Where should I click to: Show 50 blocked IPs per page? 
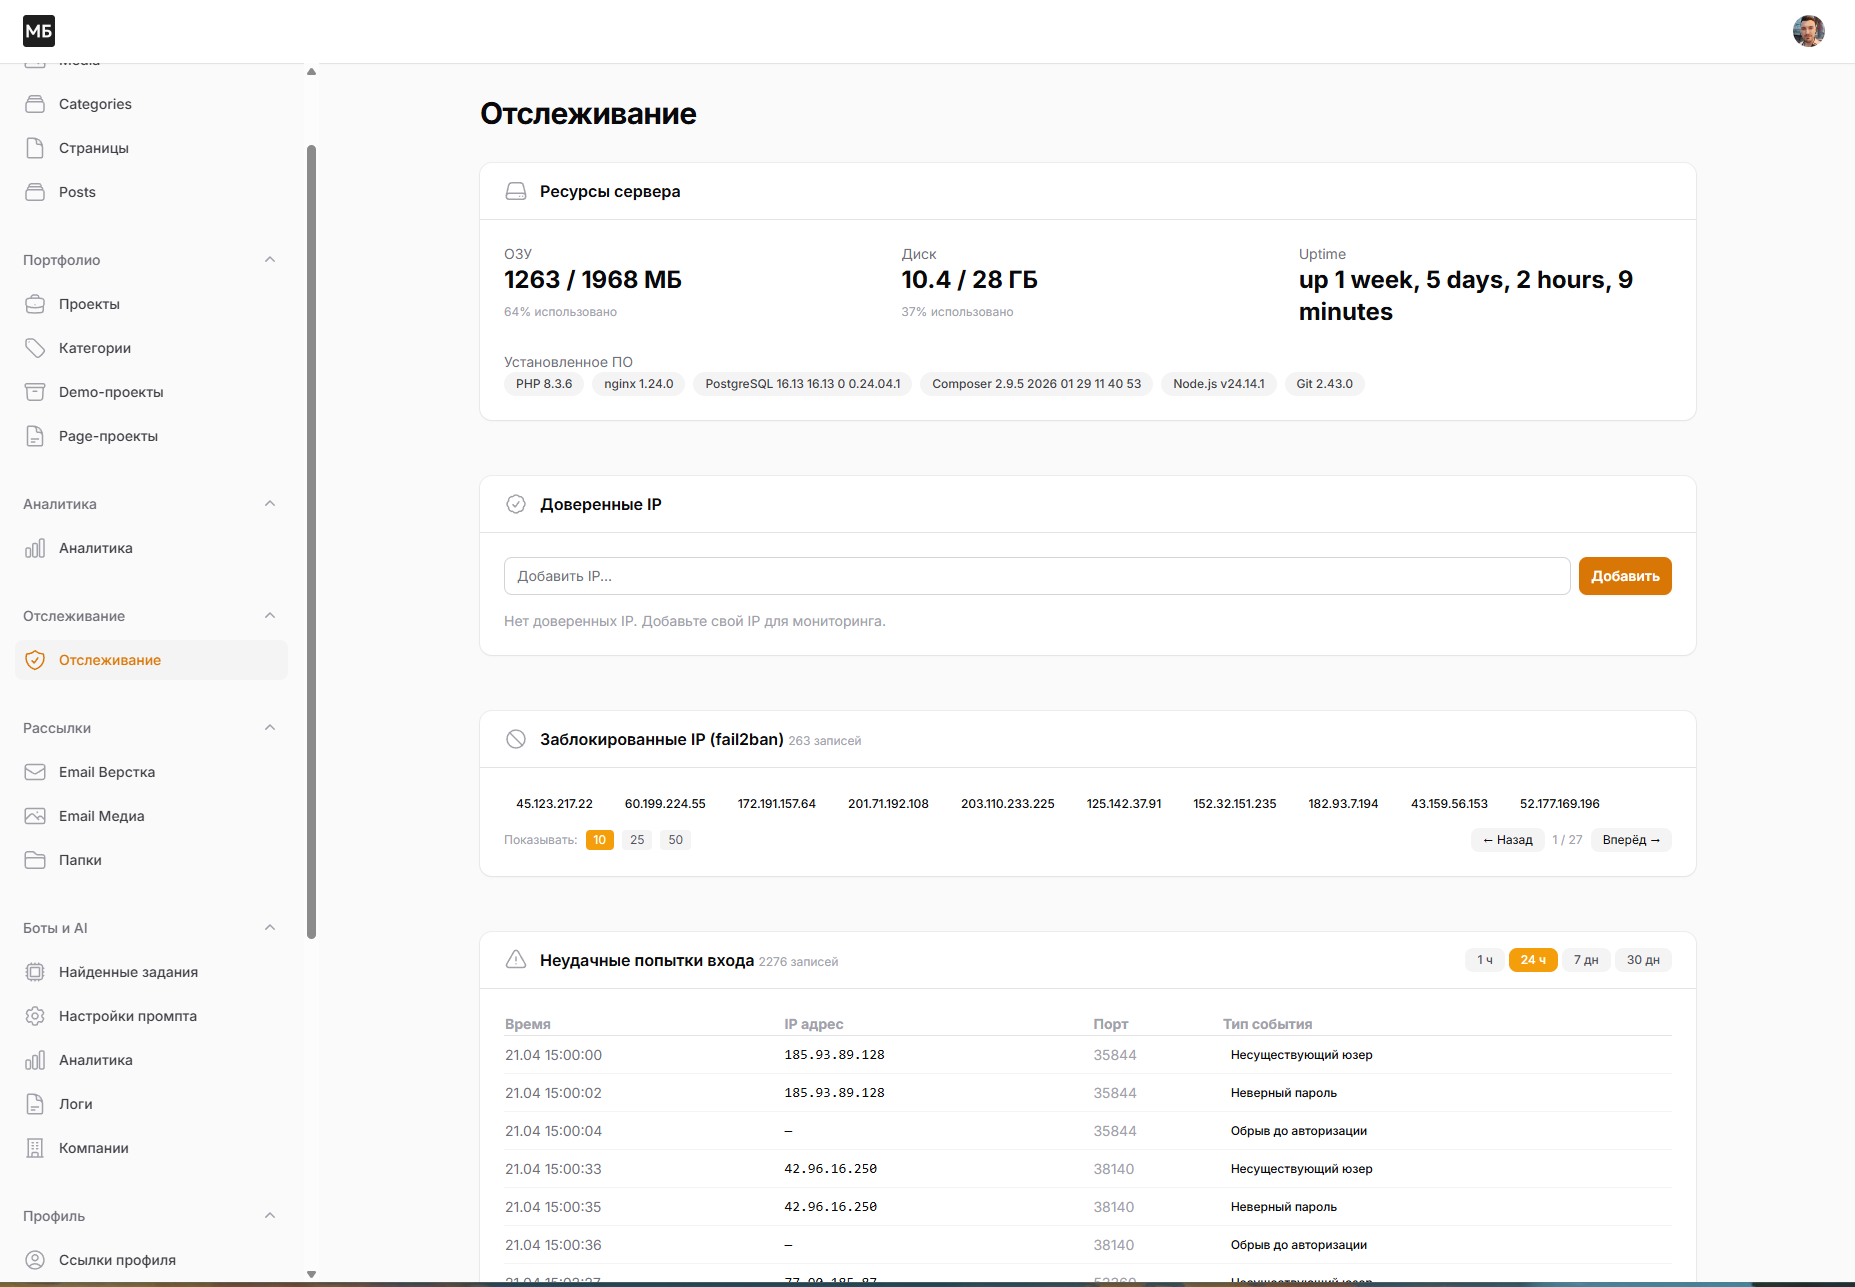[x=675, y=840]
